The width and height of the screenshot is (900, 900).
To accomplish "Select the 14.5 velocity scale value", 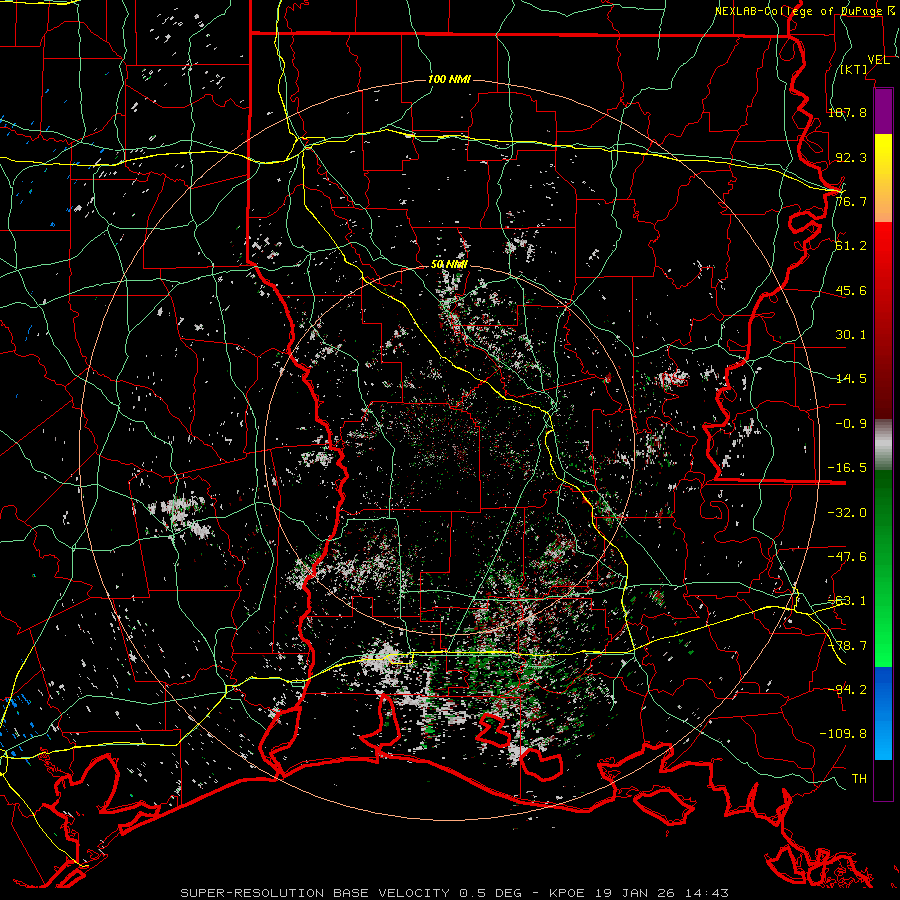I will [x=851, y=378].
